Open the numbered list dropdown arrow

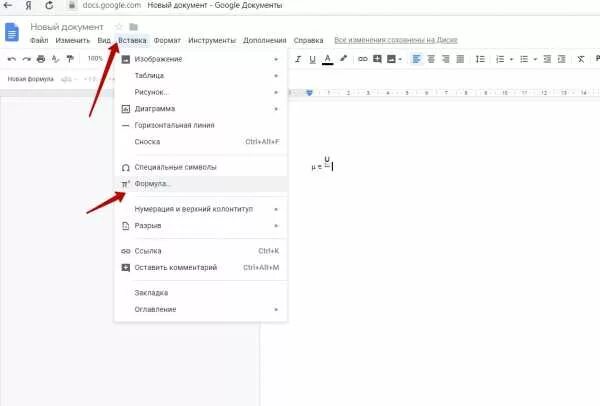[x=511, y=59]
